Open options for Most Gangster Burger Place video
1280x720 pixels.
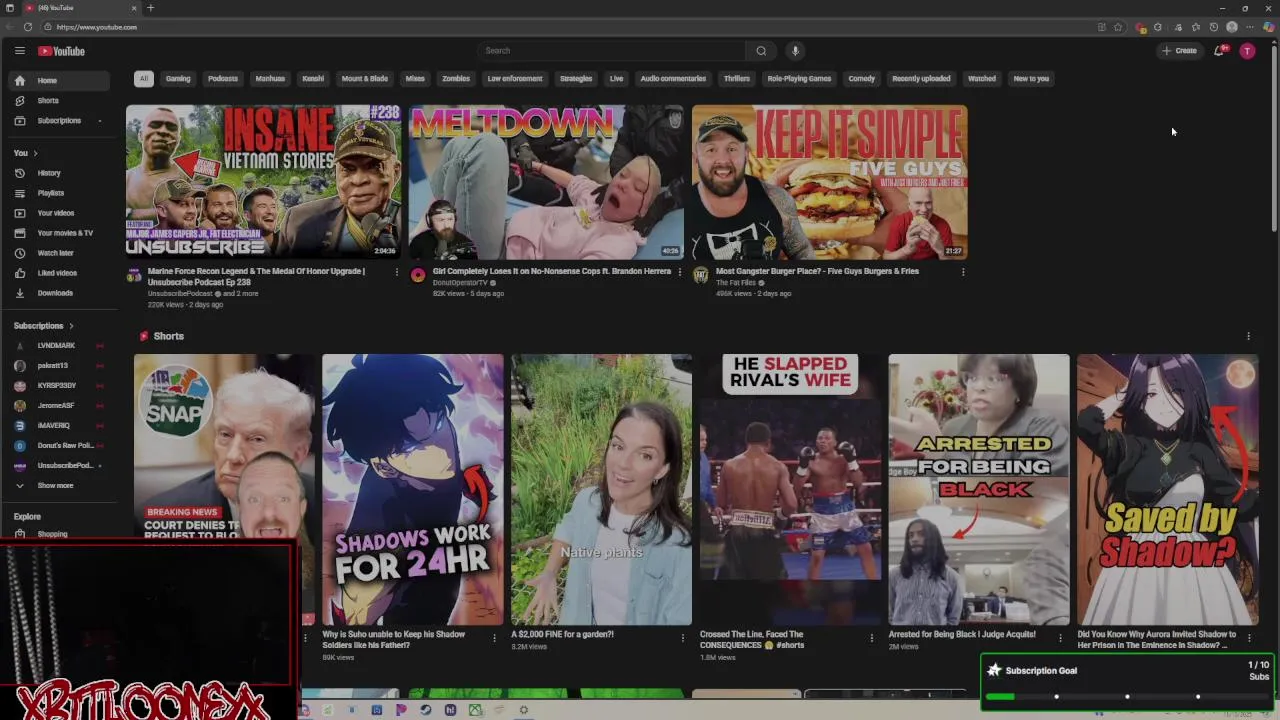tap(963, 272)
